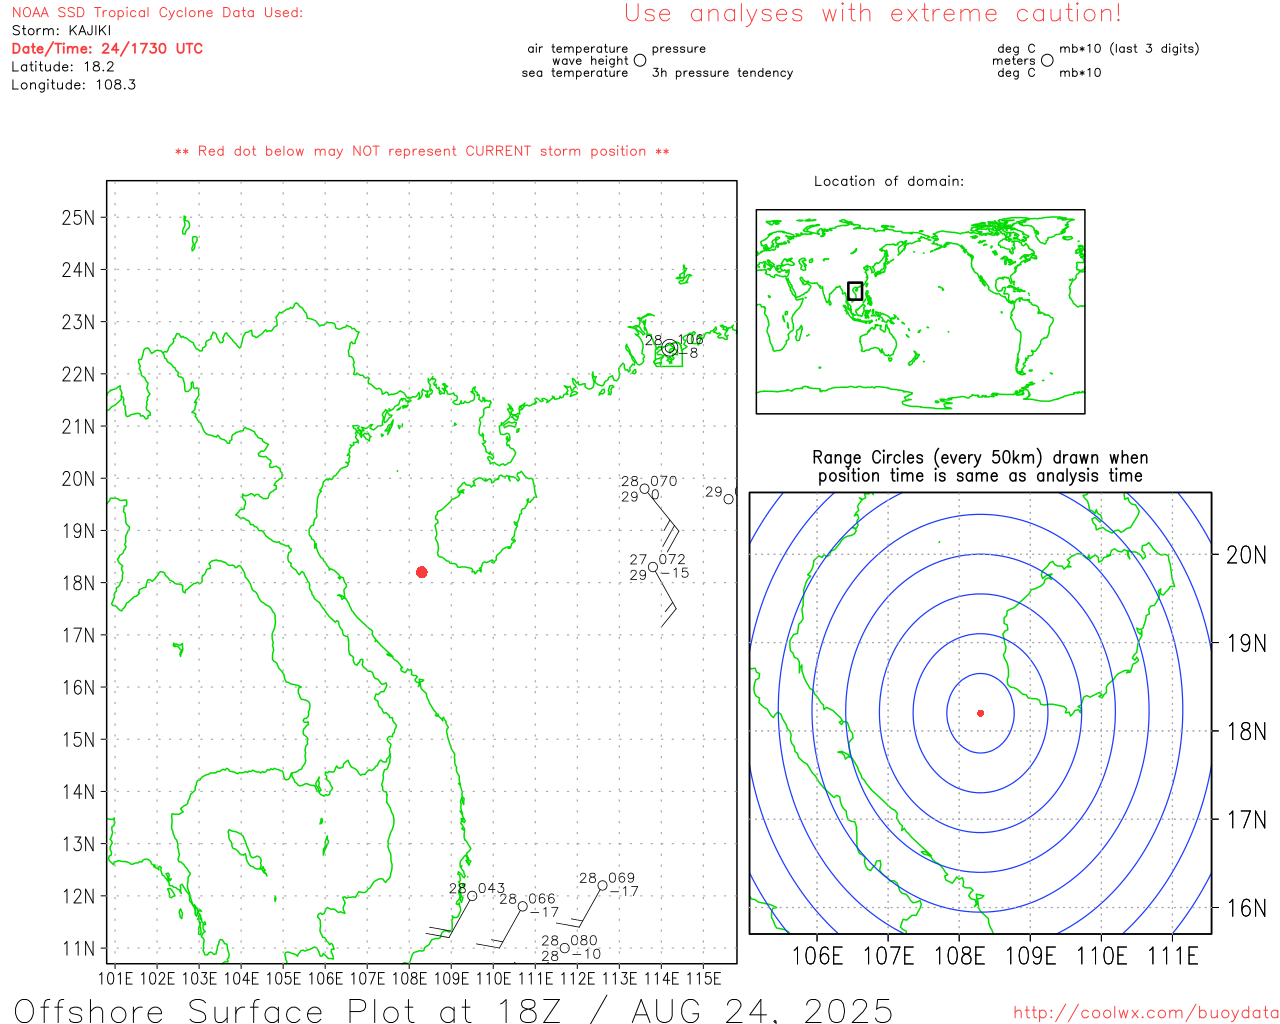Click the 101E longitude label
The image size is (1280, 1024).
116,978
